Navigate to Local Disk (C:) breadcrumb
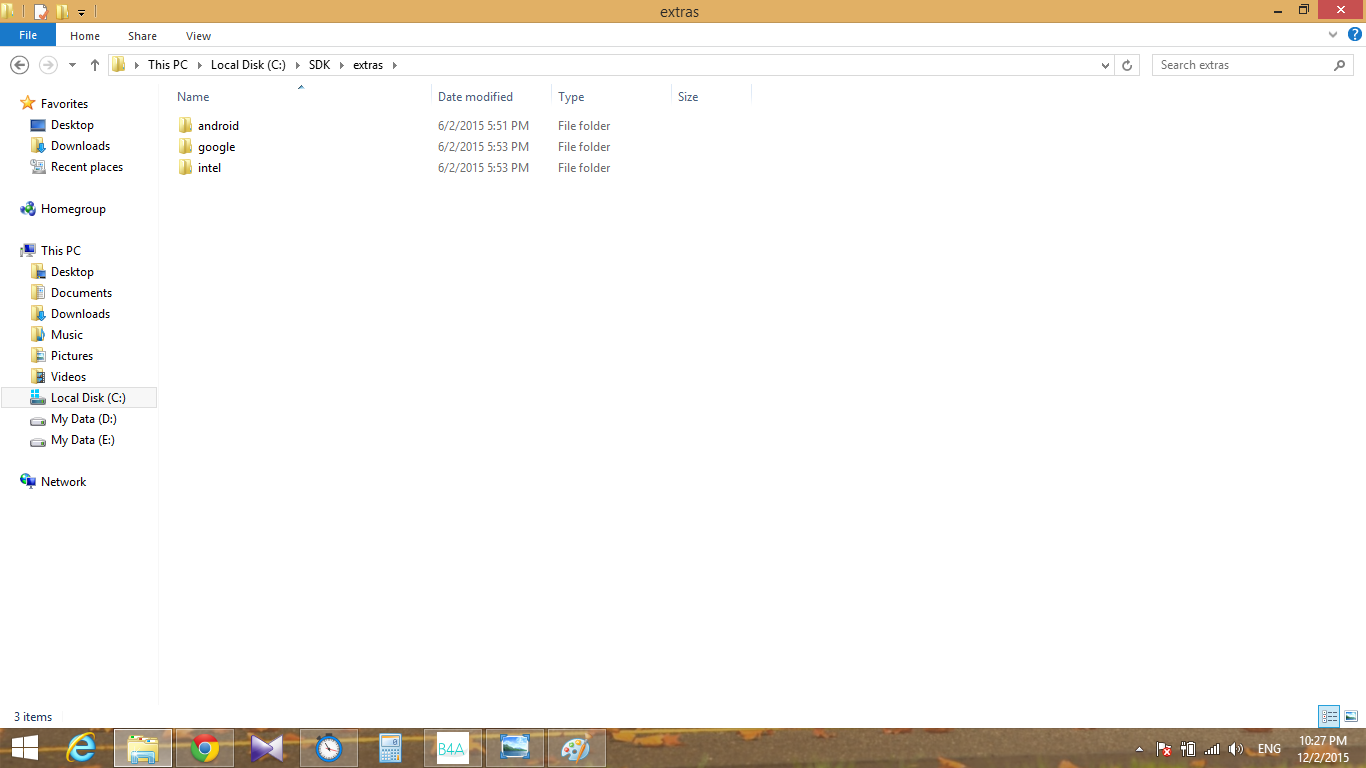 point(248,65)
